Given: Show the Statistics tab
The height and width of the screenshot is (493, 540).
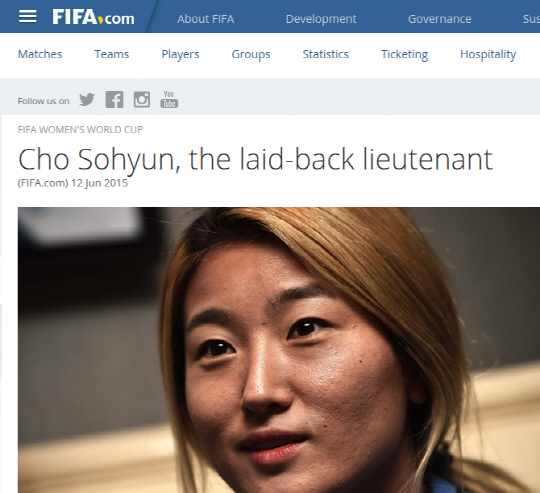Looking at the screenshot, I should [325, 54].
